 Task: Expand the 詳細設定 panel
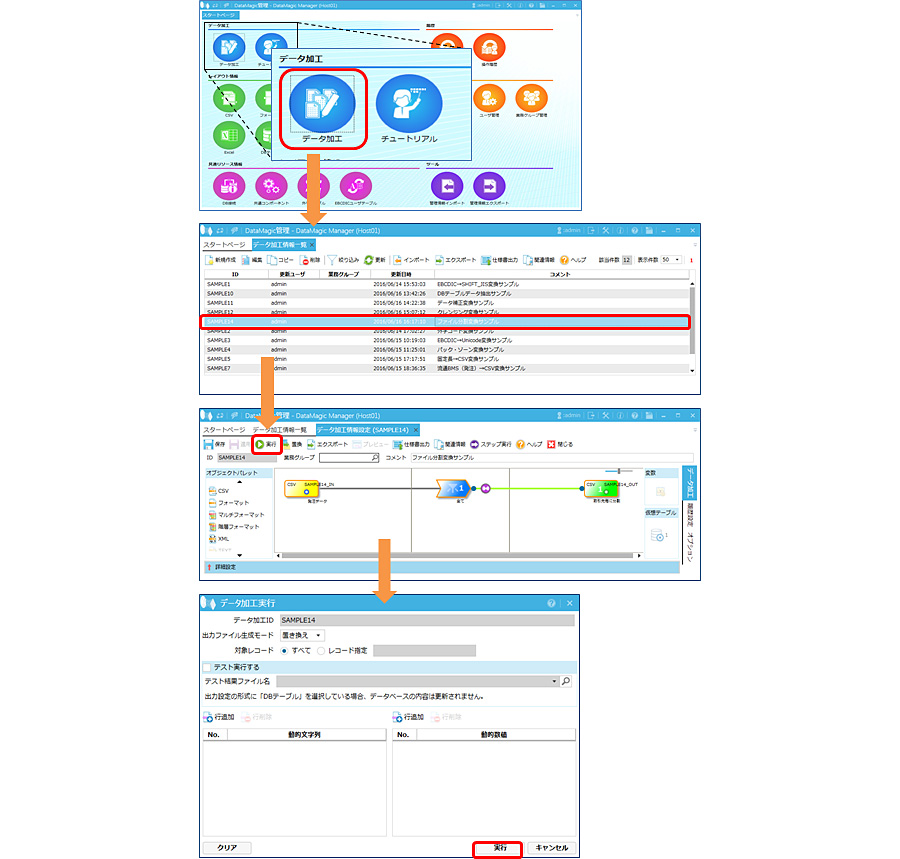[224, 567]
